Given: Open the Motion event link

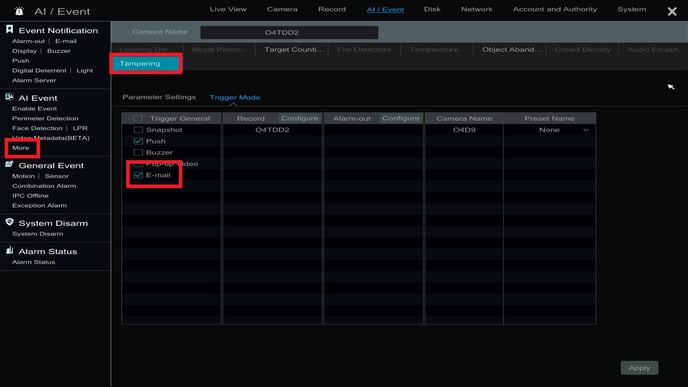Looking at the screenshot, I should pyautogui.click(x=23, y=176).
